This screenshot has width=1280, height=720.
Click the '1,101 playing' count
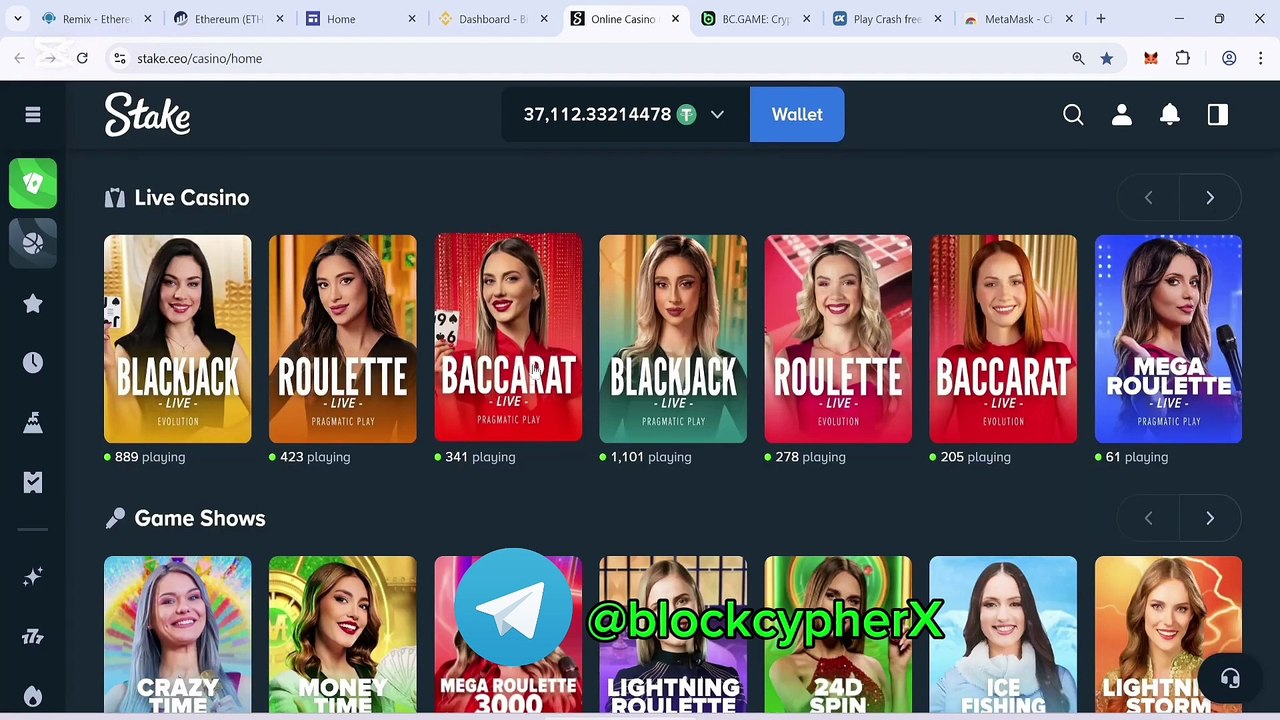[x=651, y=457]
